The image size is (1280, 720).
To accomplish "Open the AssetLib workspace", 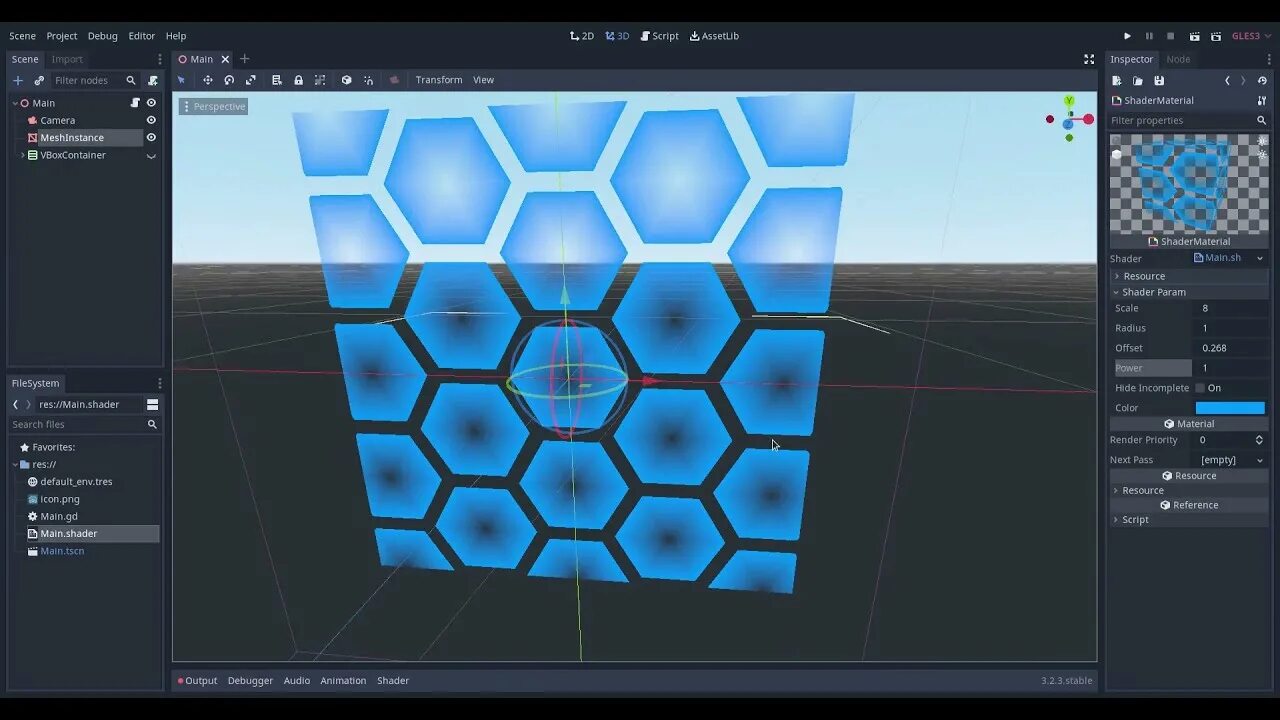I will click(714, 36).
